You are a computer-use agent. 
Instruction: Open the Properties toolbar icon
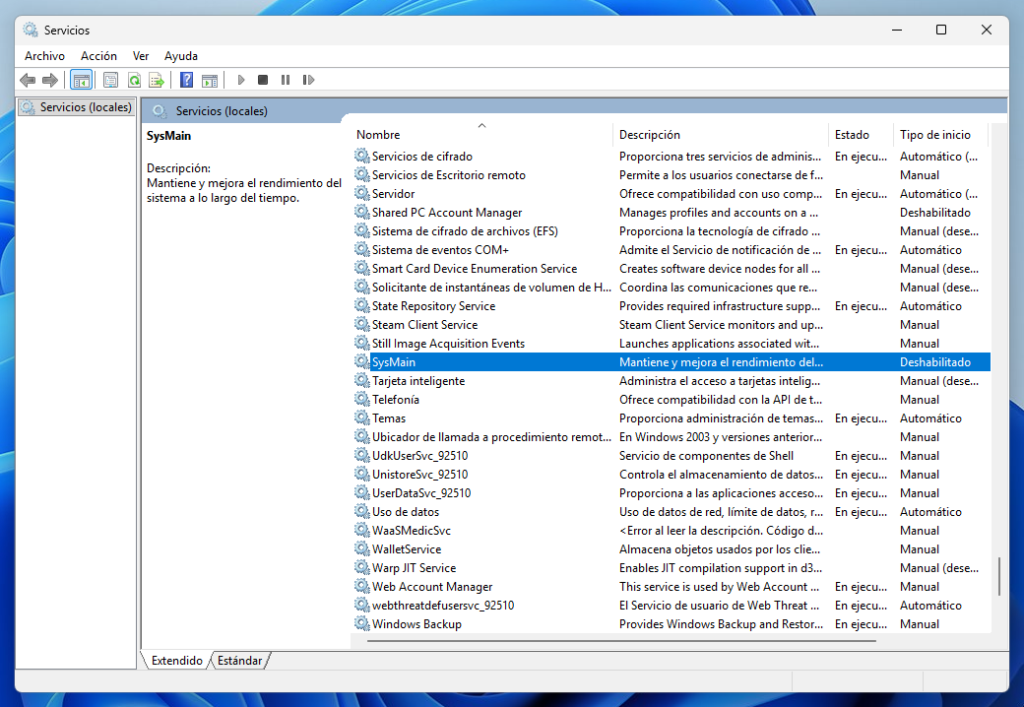pos(110,80)
